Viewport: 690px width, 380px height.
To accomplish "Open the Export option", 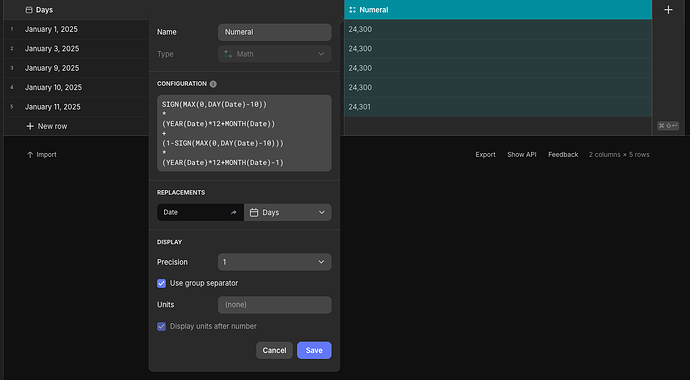I will (x=485, y=155).
